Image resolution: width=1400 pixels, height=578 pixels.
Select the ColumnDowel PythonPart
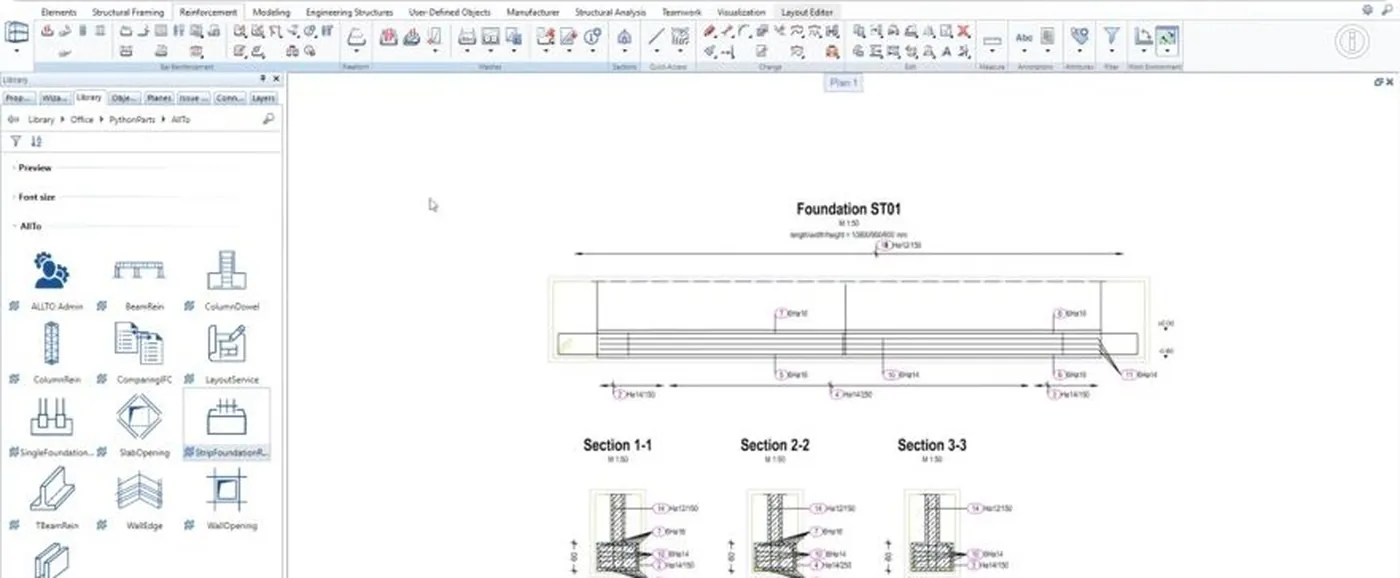[x=226, y=278]
